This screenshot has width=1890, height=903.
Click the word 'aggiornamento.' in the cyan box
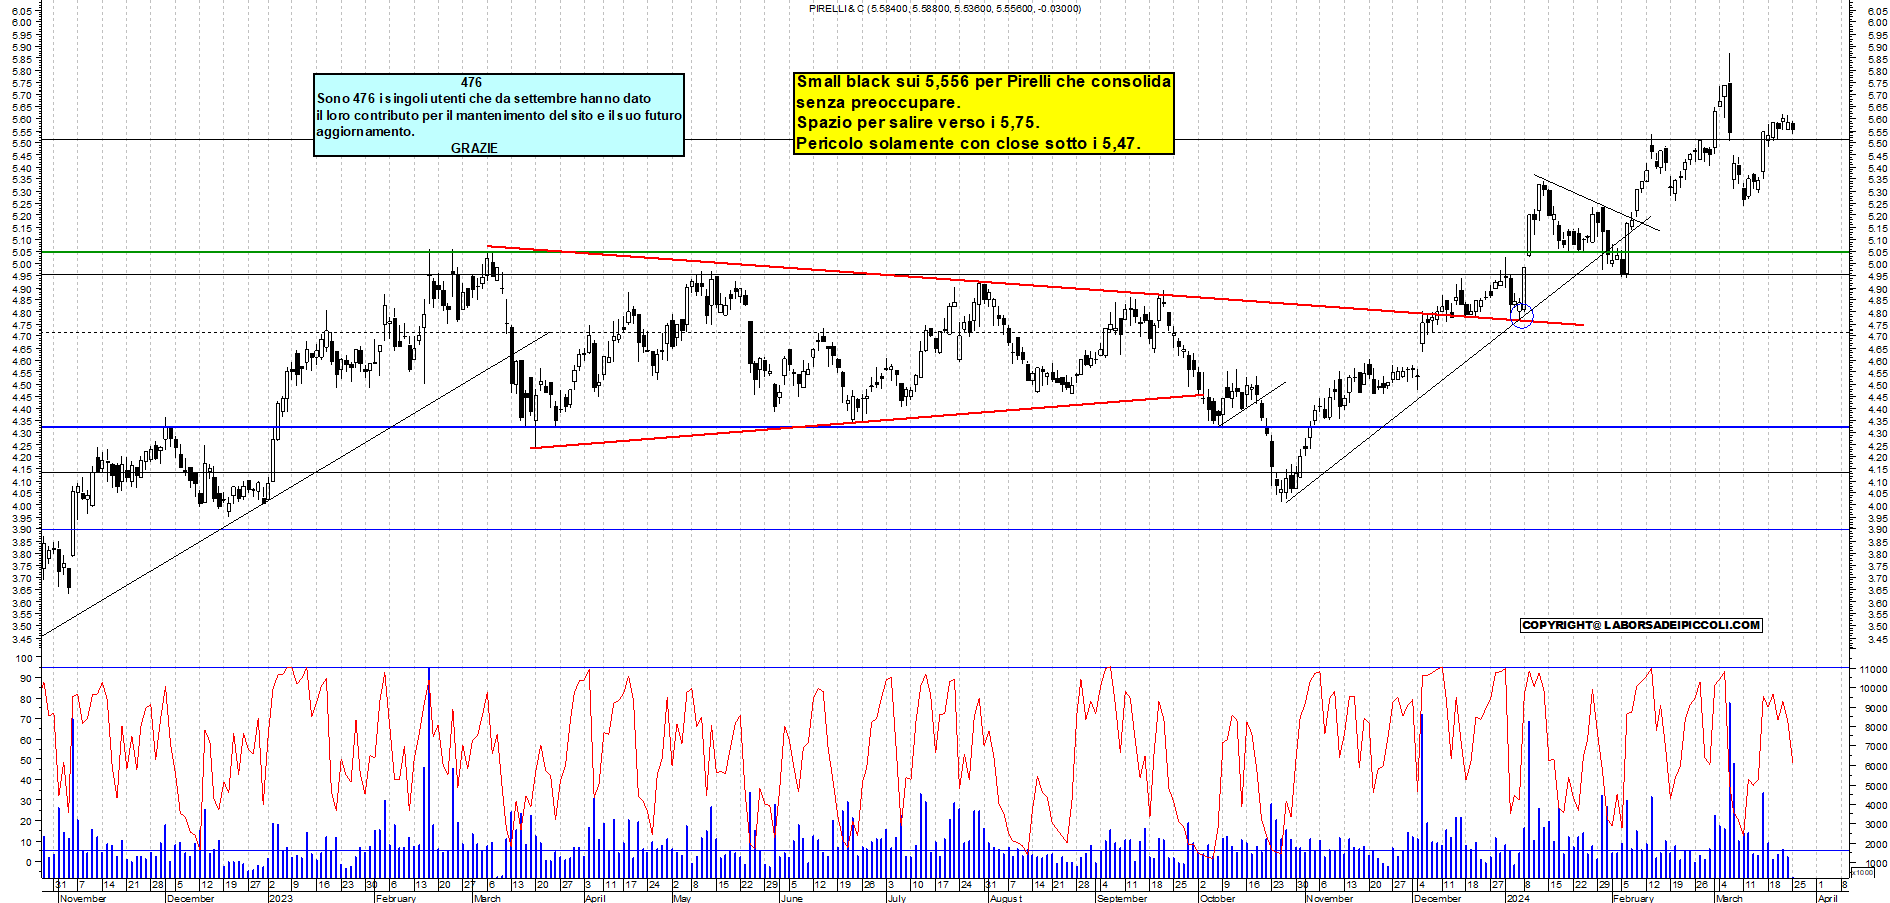coord(365,132)
